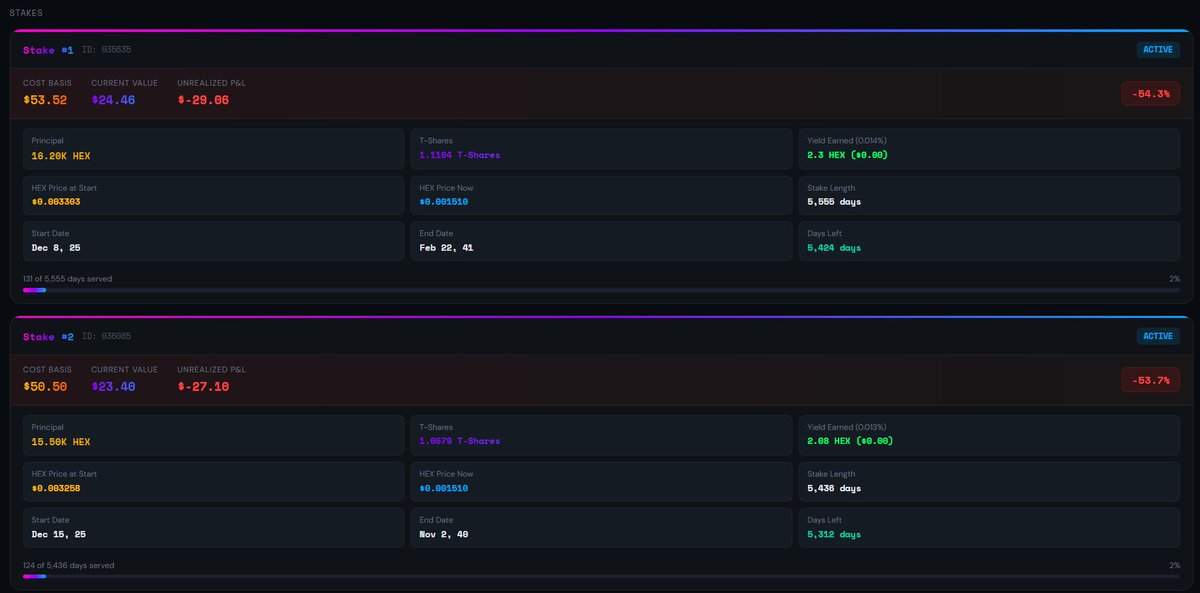Viewport: 1200px width, 593px height.
Task: Click the $53.52 cost basis value
Action: (x=45, y=100)
